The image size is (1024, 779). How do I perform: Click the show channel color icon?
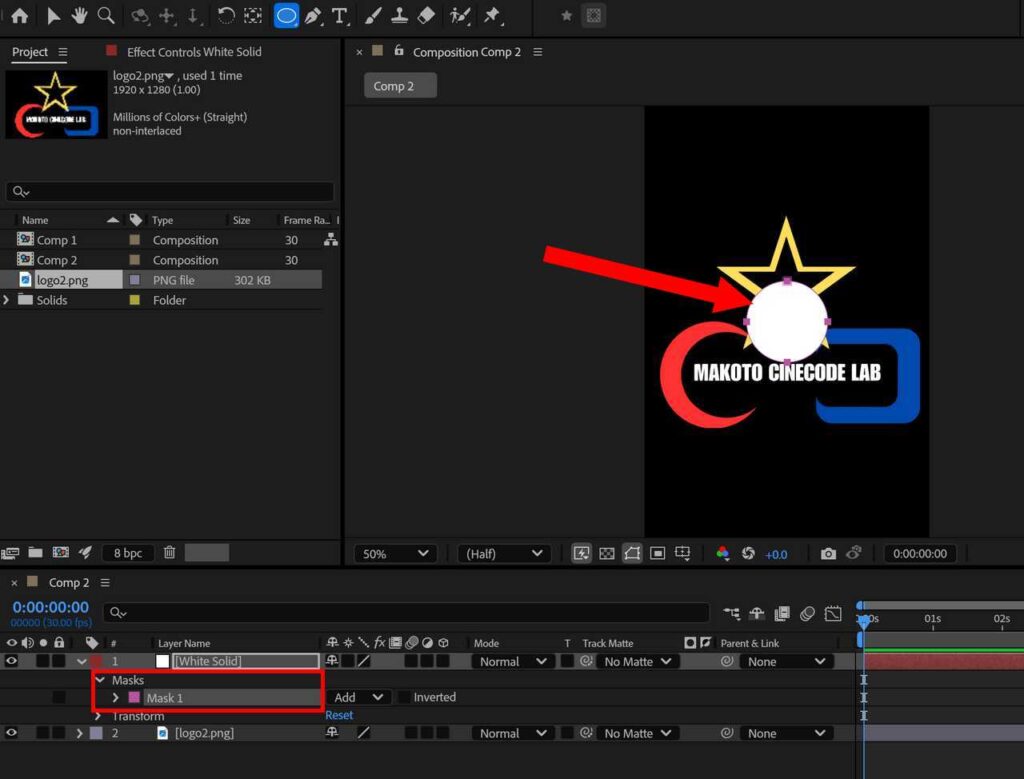722,554
